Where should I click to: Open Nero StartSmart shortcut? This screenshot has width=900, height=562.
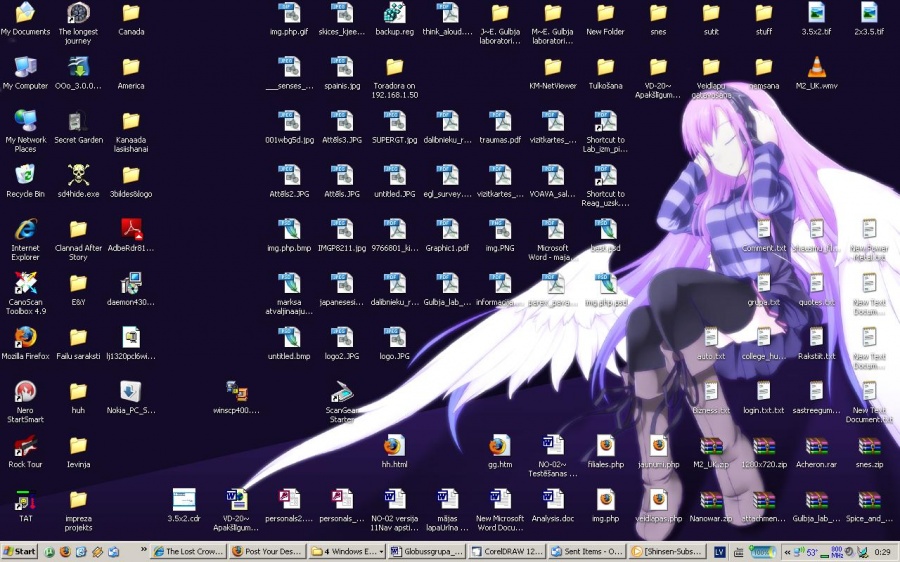(25, 401)
